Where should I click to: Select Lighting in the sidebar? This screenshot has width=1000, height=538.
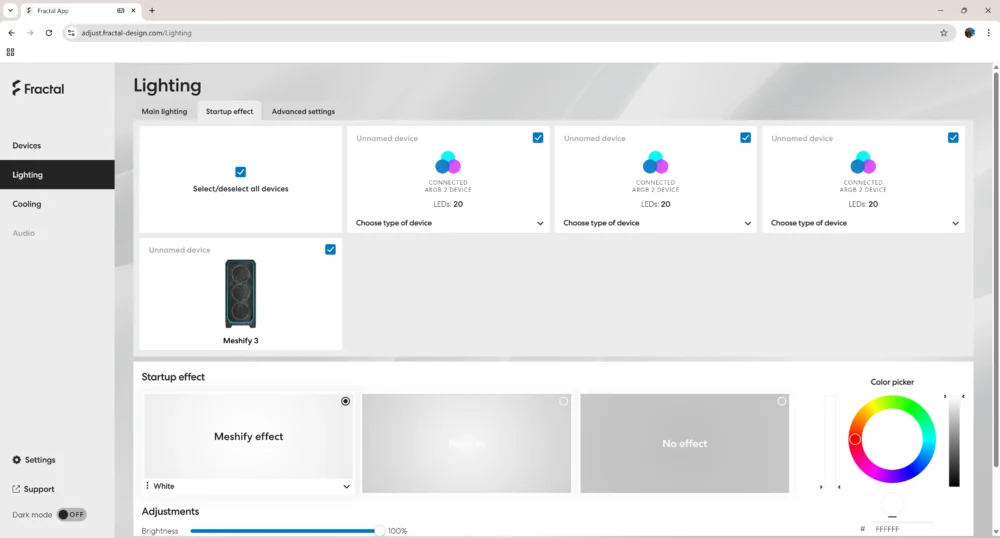click(57, 175)
